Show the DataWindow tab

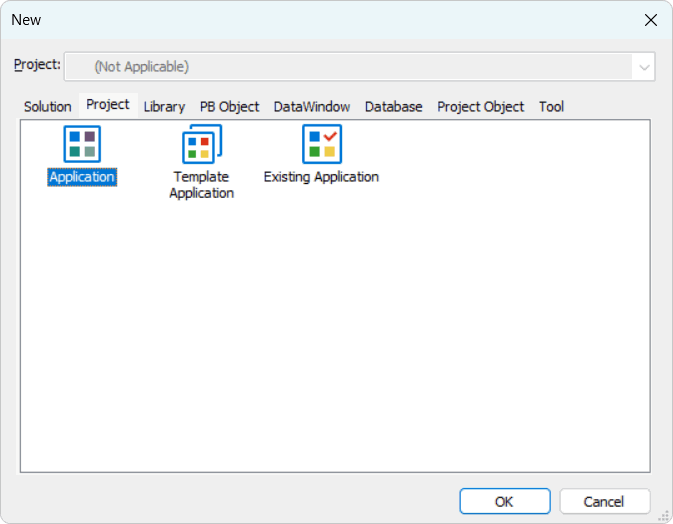pyautogui.click(x=312, y=106)
